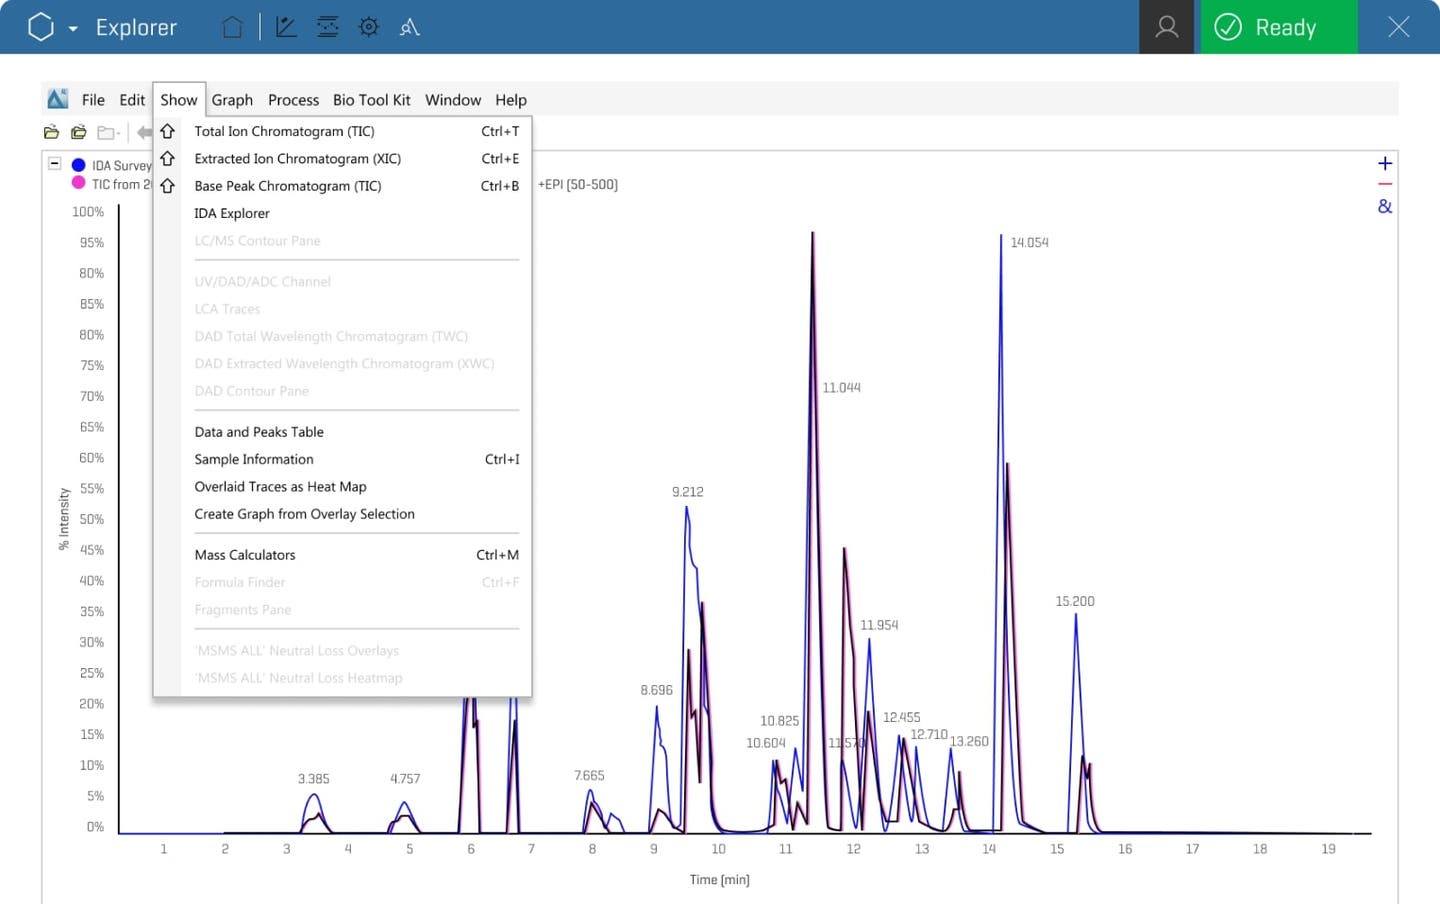The height and width of the screenshot is (904, 1440).
Task: Click the plus icon beside the chromatogram
Action: (x=1384, y=163)
